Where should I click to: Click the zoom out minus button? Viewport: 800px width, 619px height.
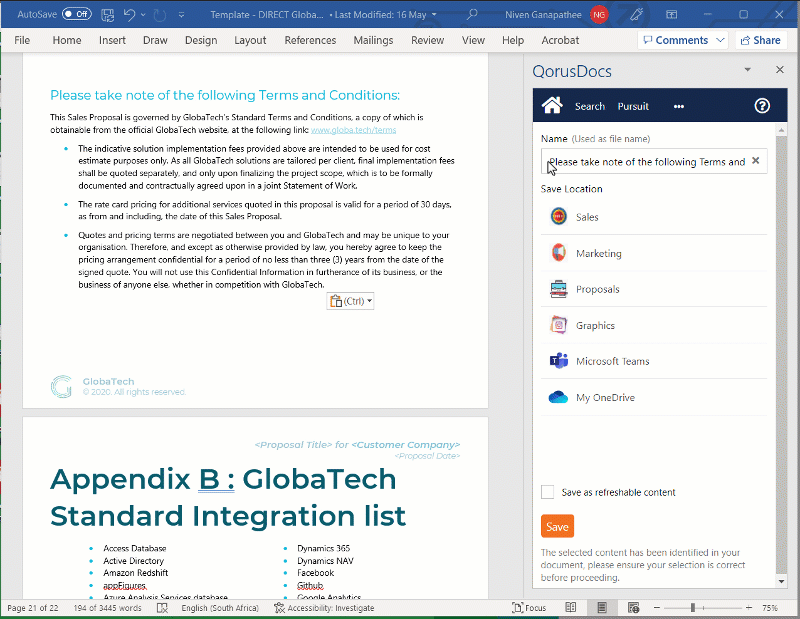(x=657, y=607)
